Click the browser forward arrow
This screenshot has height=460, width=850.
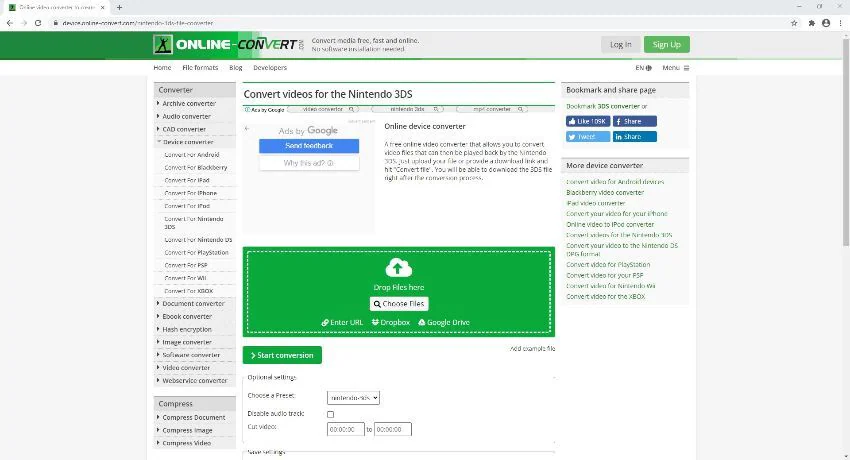[24, 23]
